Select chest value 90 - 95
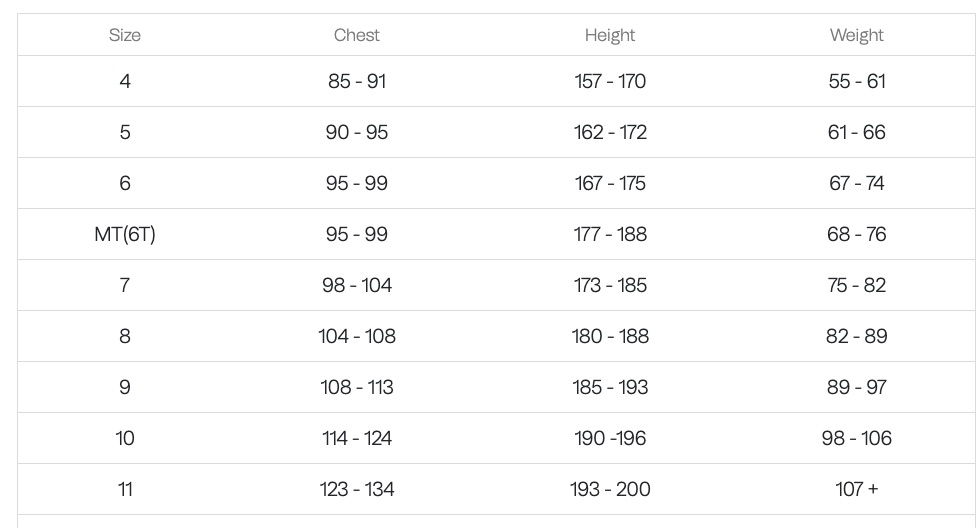 coord(357,132)
